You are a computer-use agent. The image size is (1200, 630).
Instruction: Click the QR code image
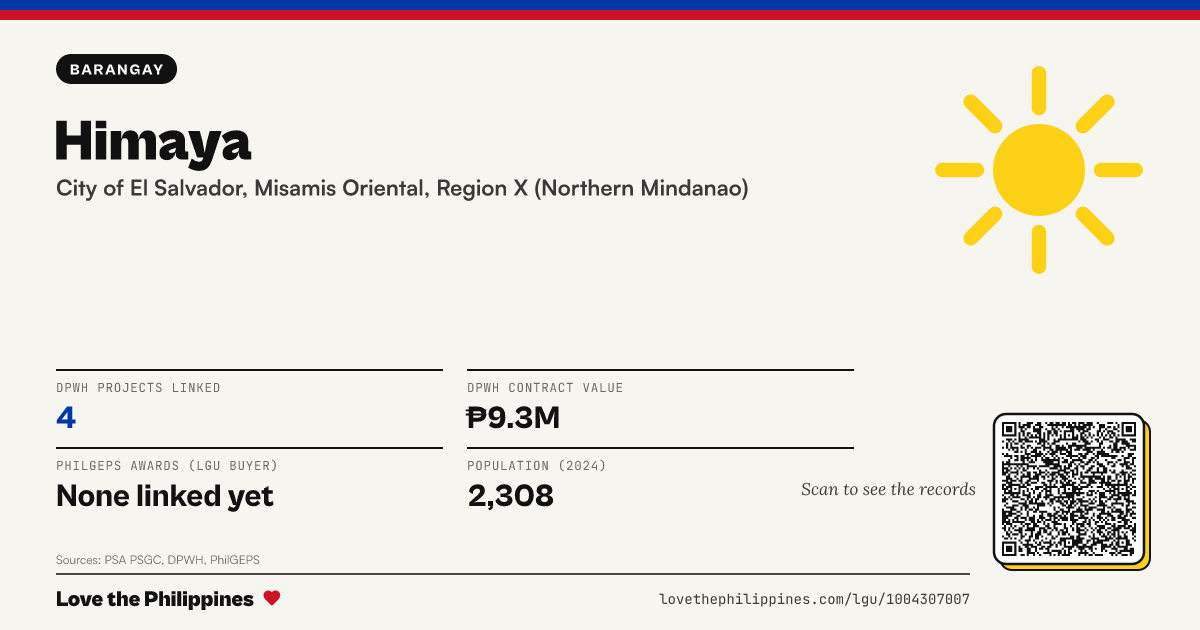[1069, 489]
